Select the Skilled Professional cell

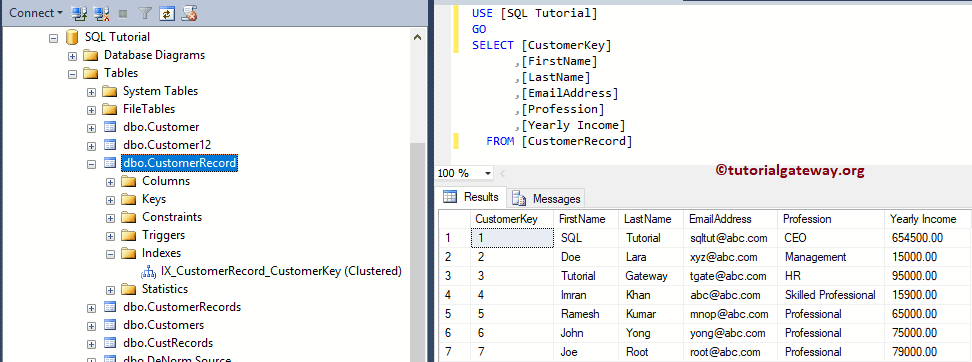(x=831, y=295)
